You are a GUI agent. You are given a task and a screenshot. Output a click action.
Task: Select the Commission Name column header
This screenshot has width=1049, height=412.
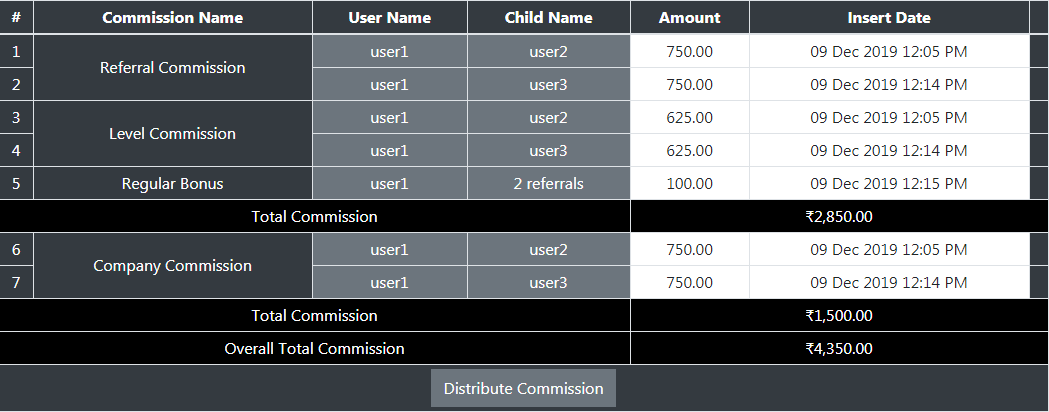[172, 18]
